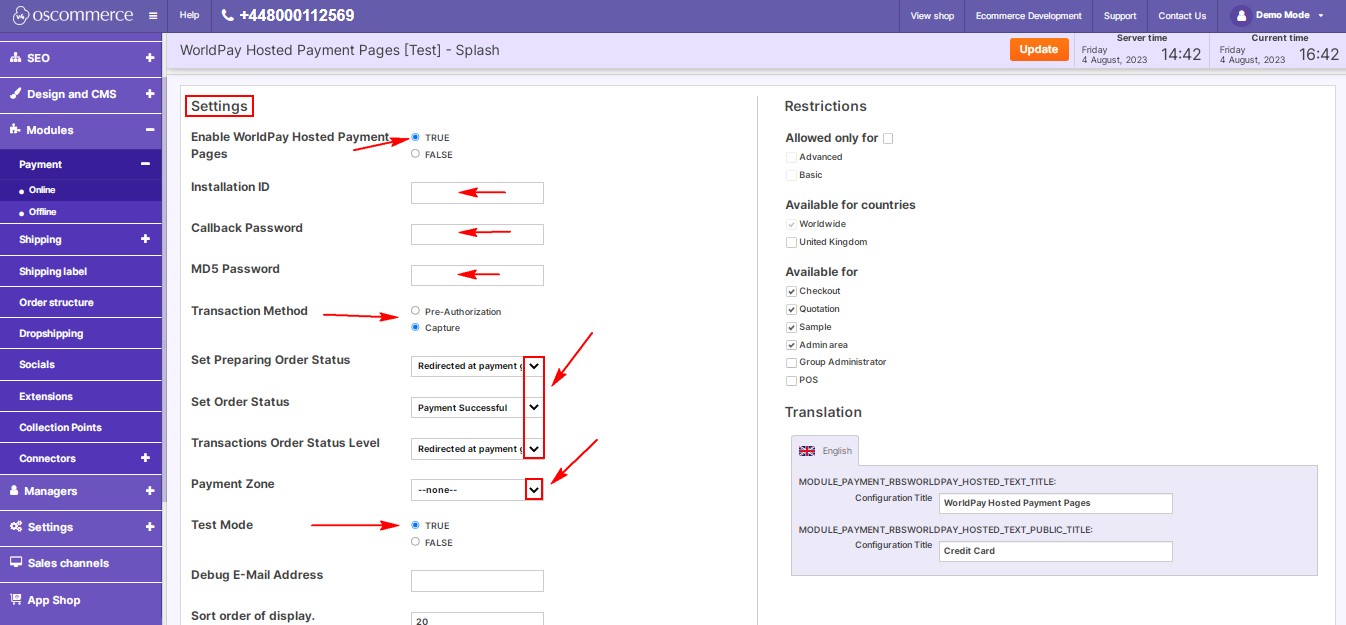Uncheck the Admin area checkbox
Screen dimensions: 1346x625
coord(791,344)
